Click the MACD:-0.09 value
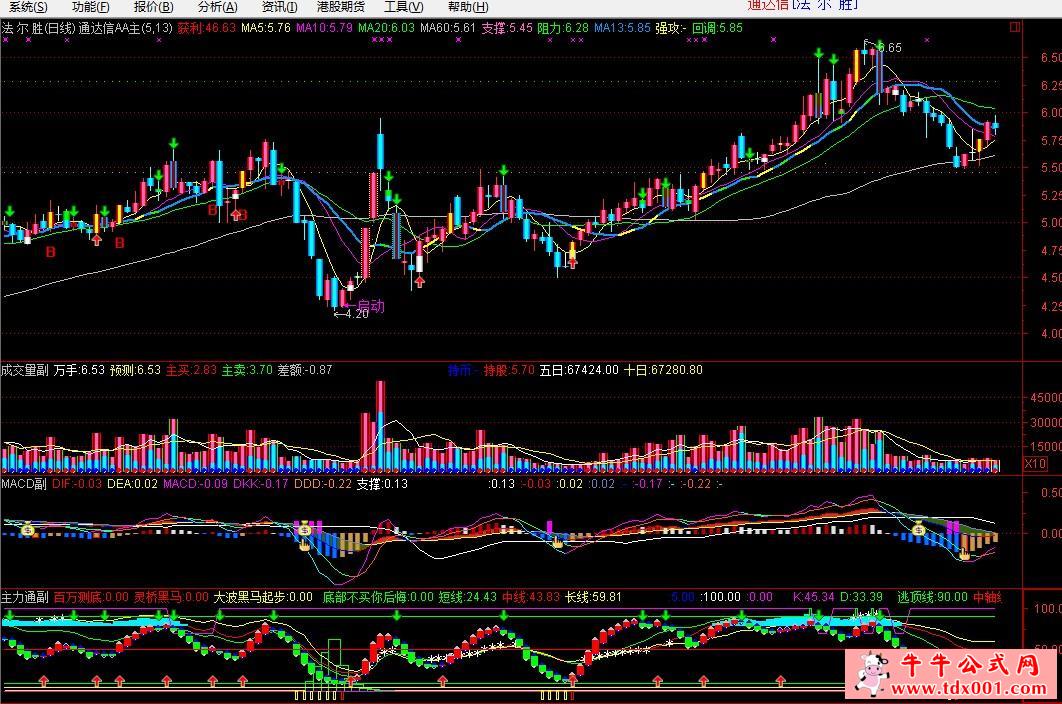 196,484
